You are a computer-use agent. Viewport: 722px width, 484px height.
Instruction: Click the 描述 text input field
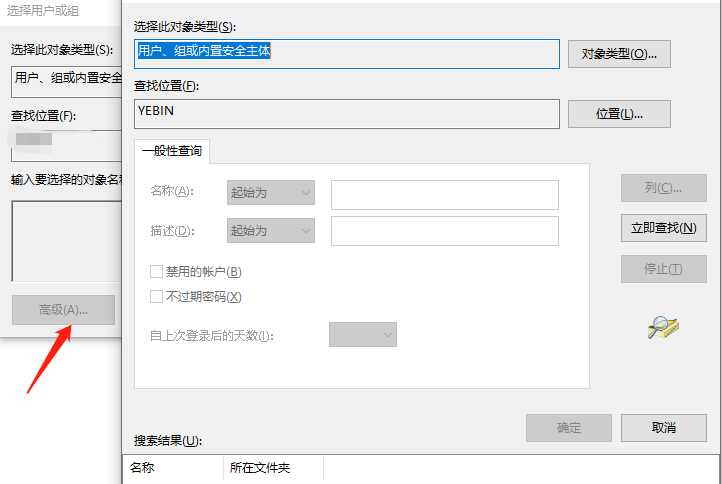click(x=444, y=231)
